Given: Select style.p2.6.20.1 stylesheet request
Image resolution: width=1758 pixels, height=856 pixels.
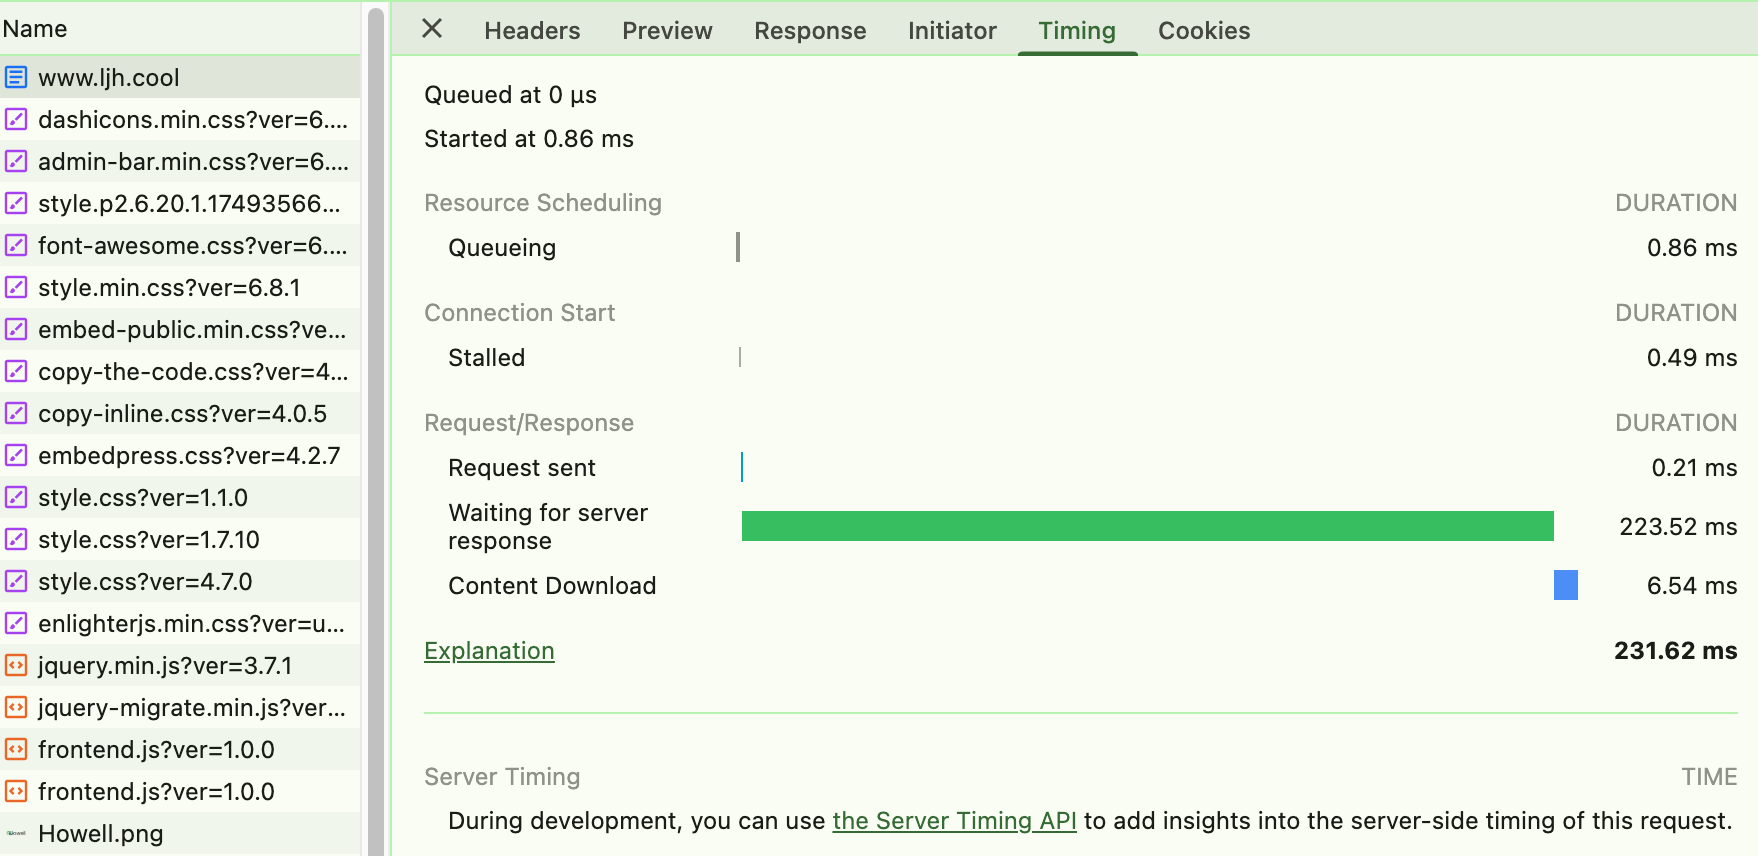Looking at the screenshot, I should coord(180,203).
